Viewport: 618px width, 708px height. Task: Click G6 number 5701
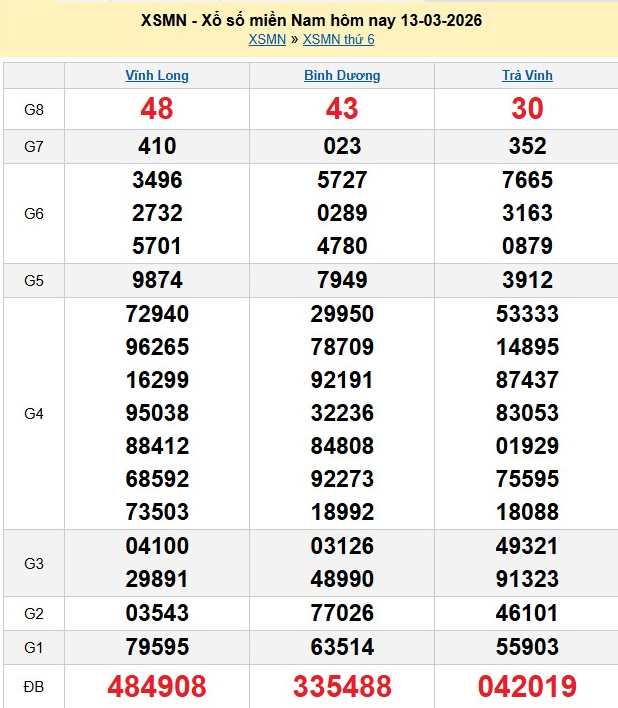157,246
